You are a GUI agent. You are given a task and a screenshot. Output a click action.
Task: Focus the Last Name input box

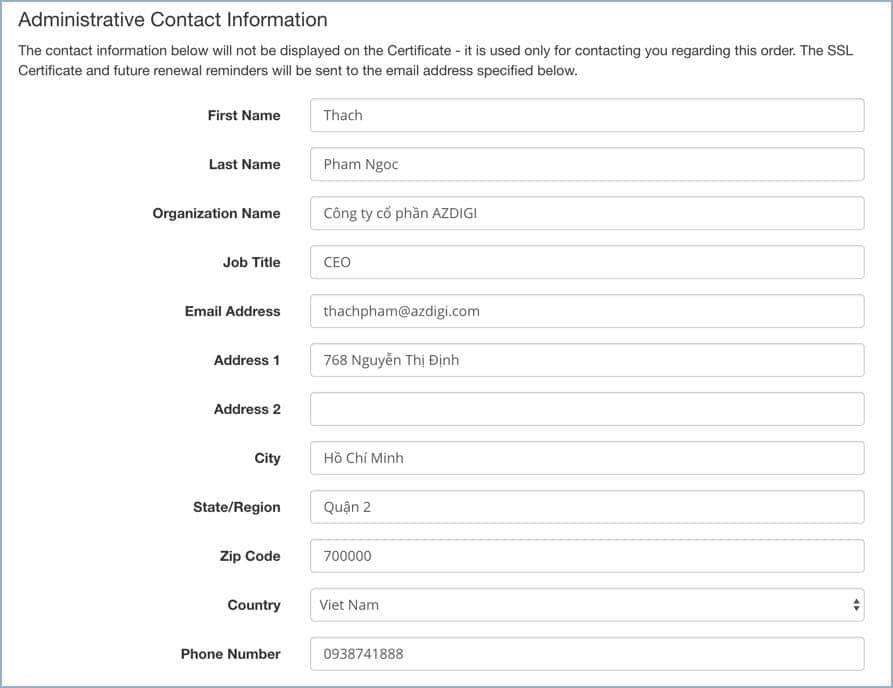click(x=586, y=164)
